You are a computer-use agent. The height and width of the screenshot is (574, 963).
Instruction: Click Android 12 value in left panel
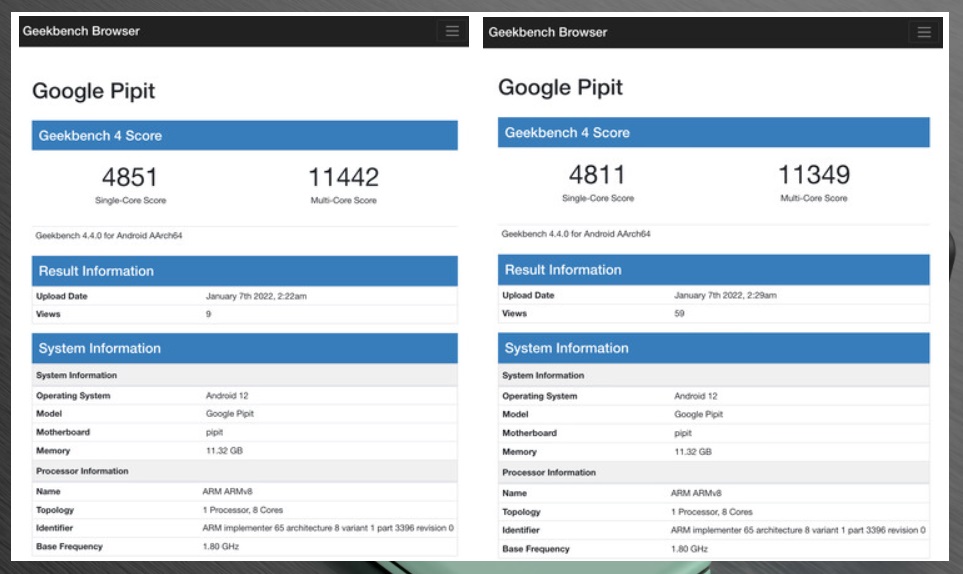point(227,395)
